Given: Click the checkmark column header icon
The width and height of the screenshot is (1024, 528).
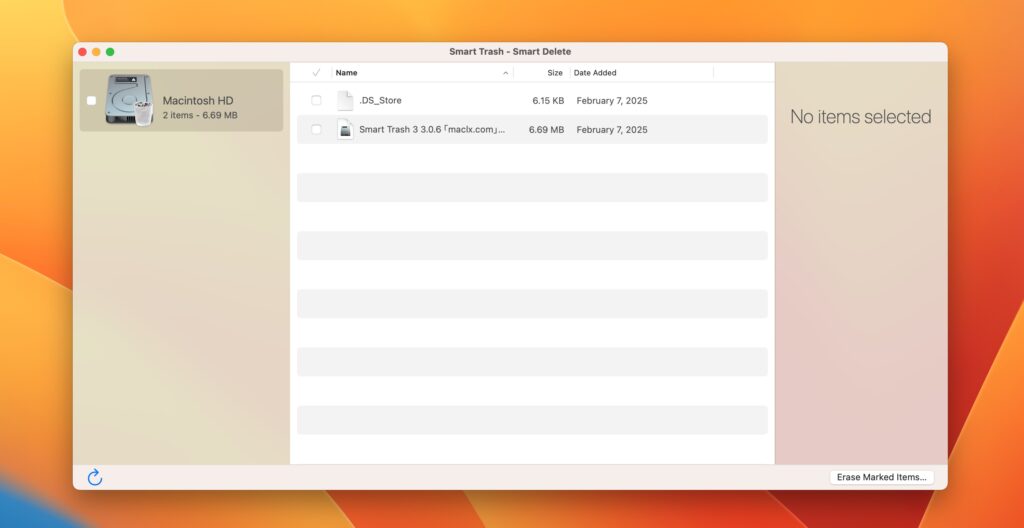Looking at the screenshot, I should tap(316, 73).
